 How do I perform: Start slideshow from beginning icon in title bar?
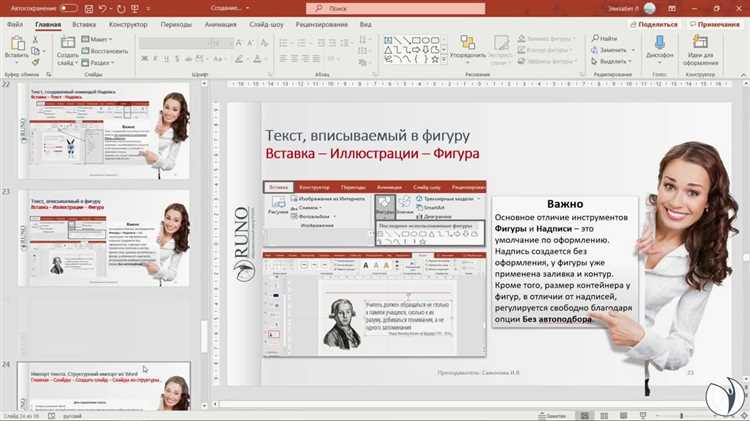pos(135,9)
